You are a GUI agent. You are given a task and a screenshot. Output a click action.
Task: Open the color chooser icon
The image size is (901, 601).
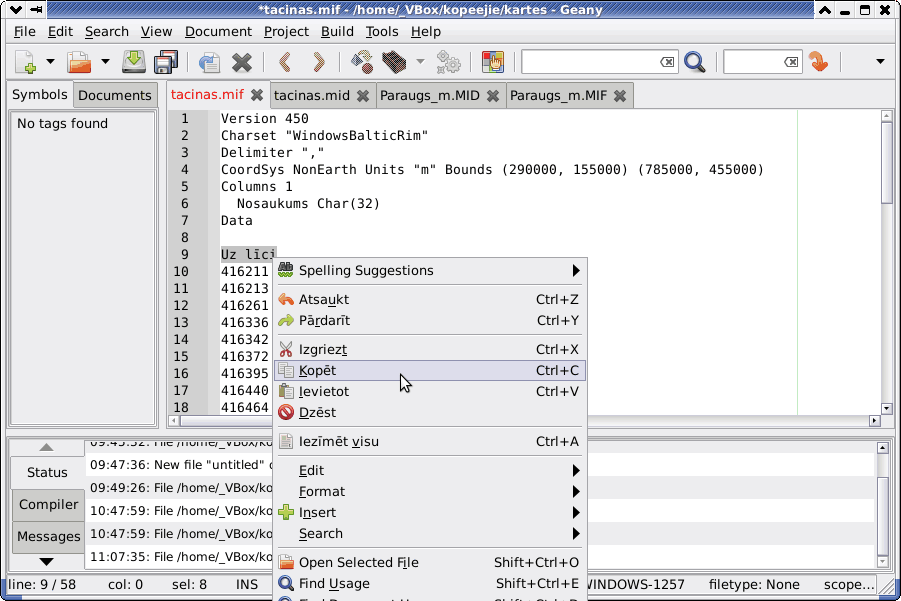click(x=493, y=61)
